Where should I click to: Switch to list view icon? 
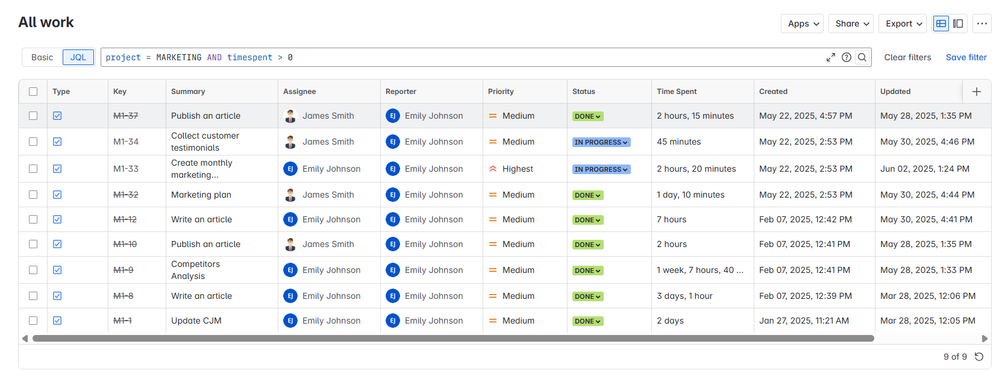[x=940, y=24]
